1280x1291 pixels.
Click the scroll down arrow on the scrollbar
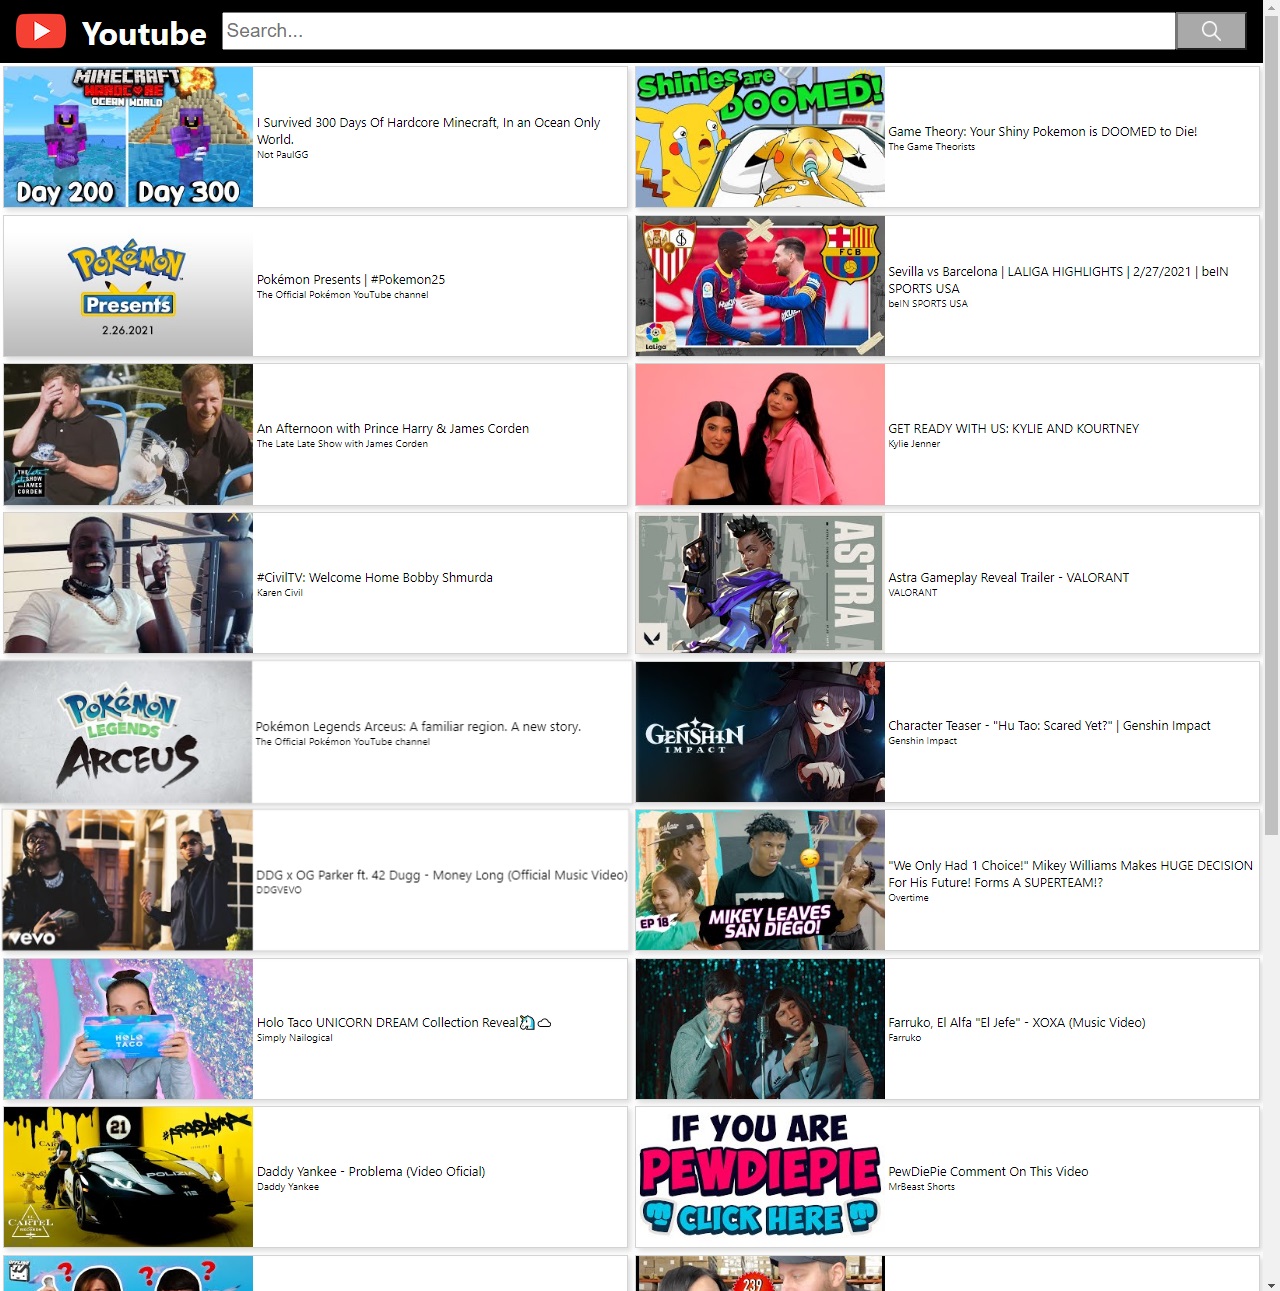pos(1271,1283)
